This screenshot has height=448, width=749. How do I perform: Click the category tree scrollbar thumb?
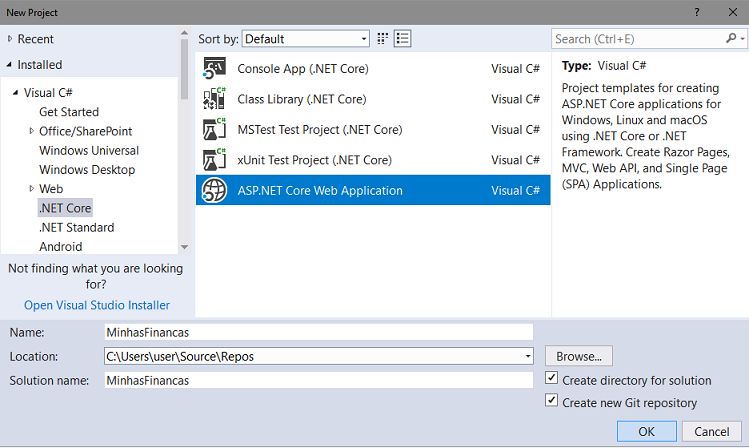pyautogui.click(x=184, y=69)
